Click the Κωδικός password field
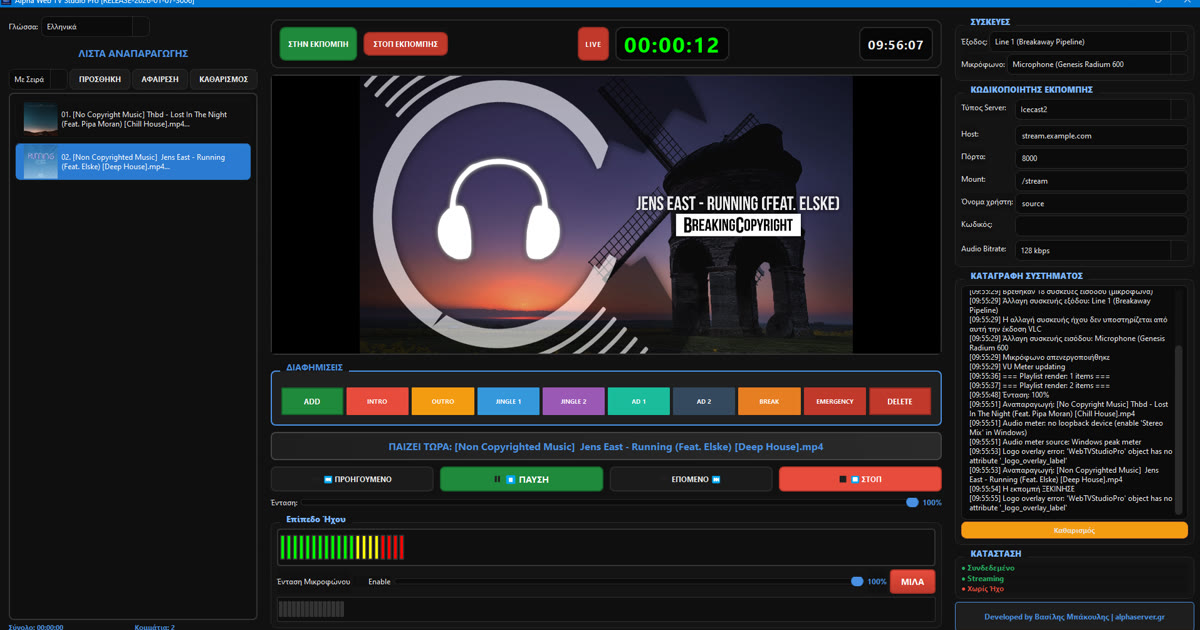The width and height of the screenshot is (1200, 630). coord(1101,226)
